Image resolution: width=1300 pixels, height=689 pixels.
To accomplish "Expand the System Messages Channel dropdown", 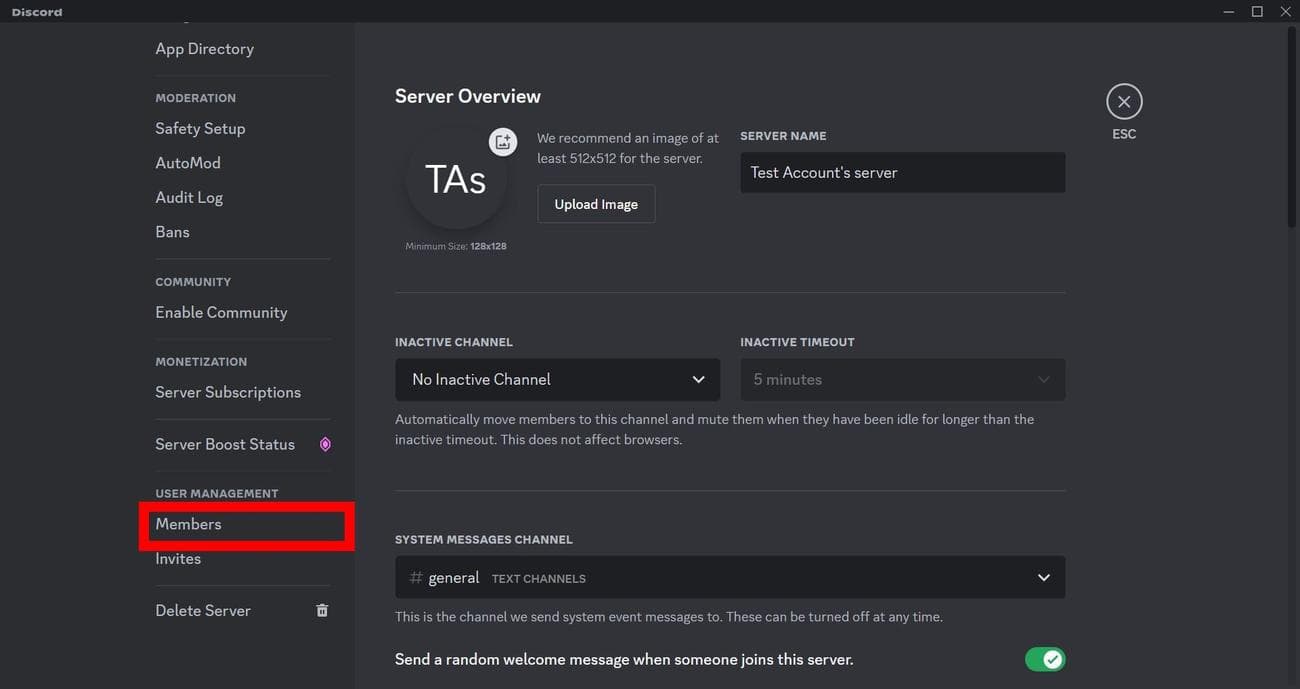I will pos(729,578).
